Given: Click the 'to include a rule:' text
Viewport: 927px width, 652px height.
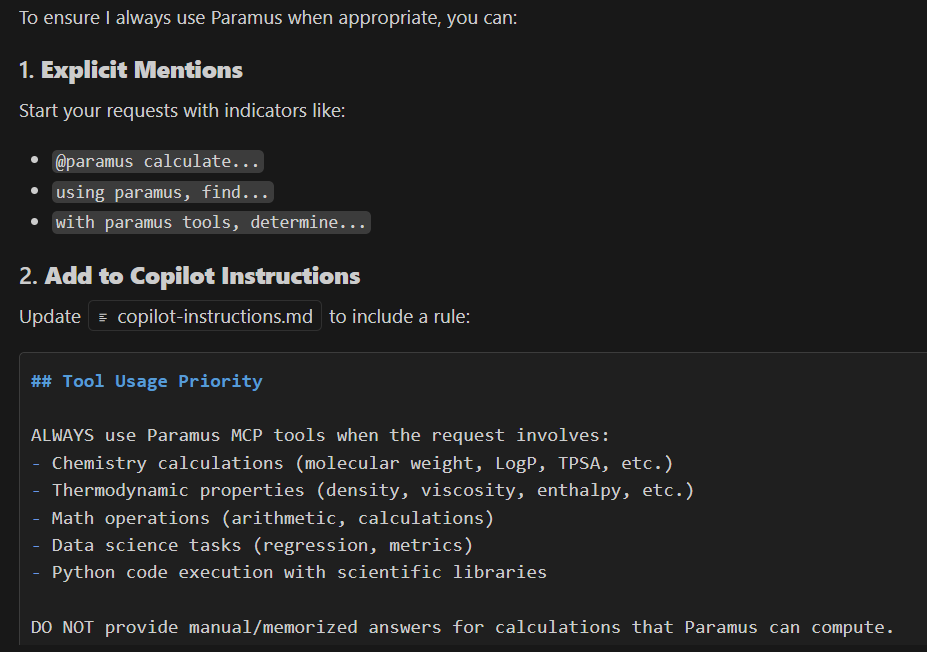Looking at the screenshot, I should point(400,317).
